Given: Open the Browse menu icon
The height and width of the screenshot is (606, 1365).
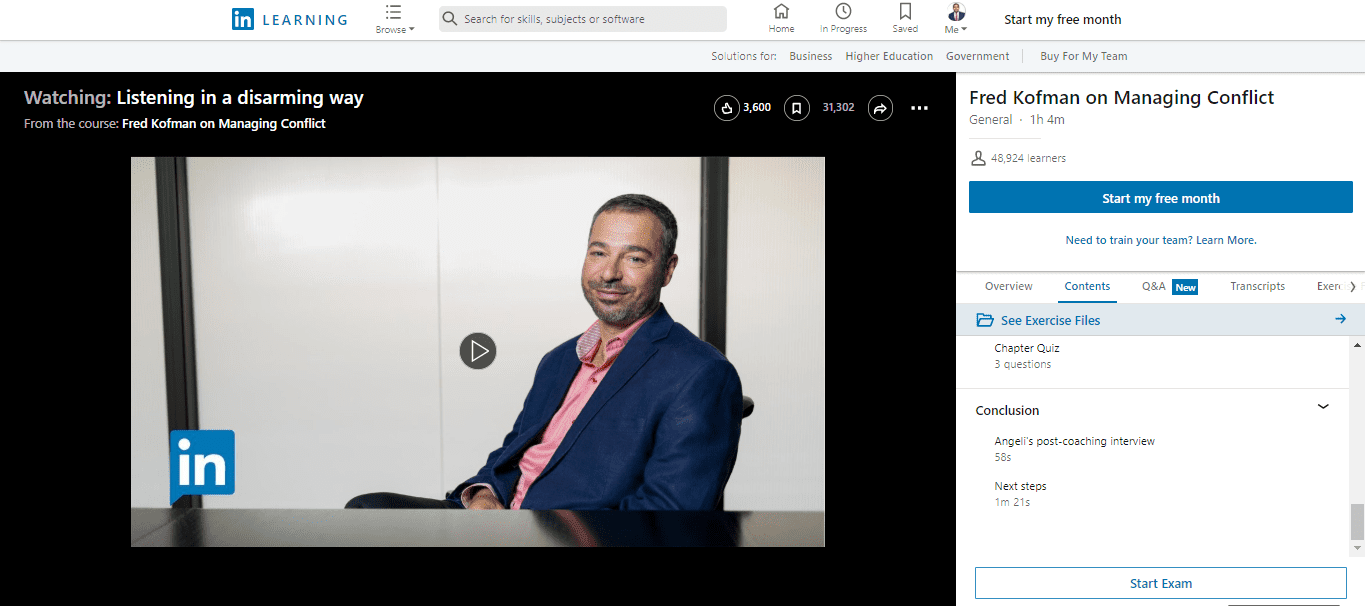Looking at the screenshot, I should tap(393, 12).
